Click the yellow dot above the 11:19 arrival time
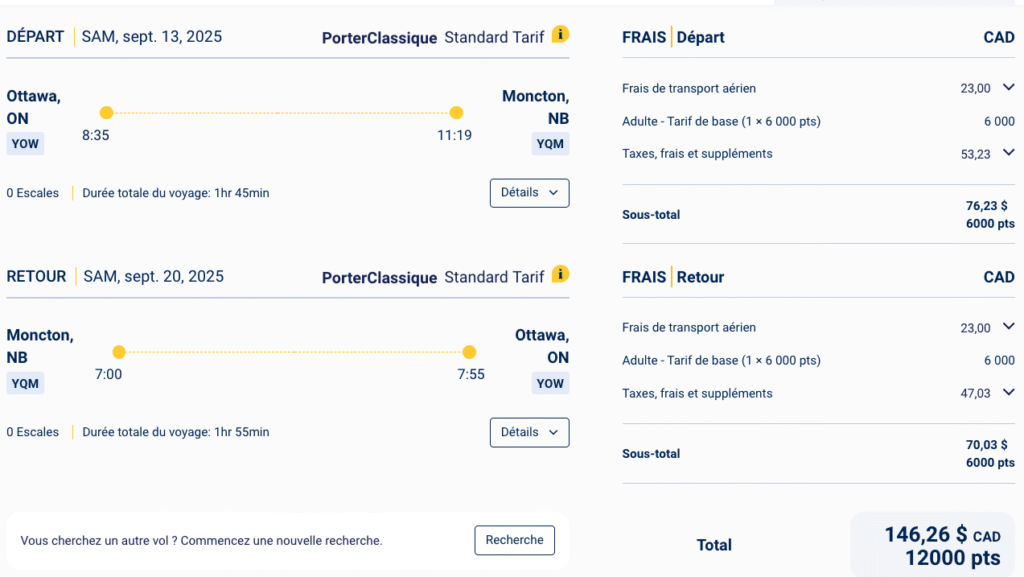 click(x=456, y=113)
